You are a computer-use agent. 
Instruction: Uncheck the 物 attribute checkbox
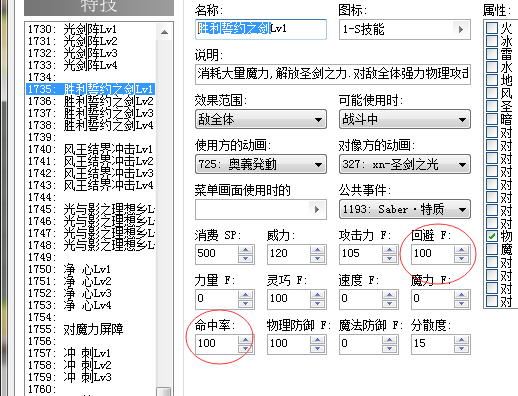[492, 236]
